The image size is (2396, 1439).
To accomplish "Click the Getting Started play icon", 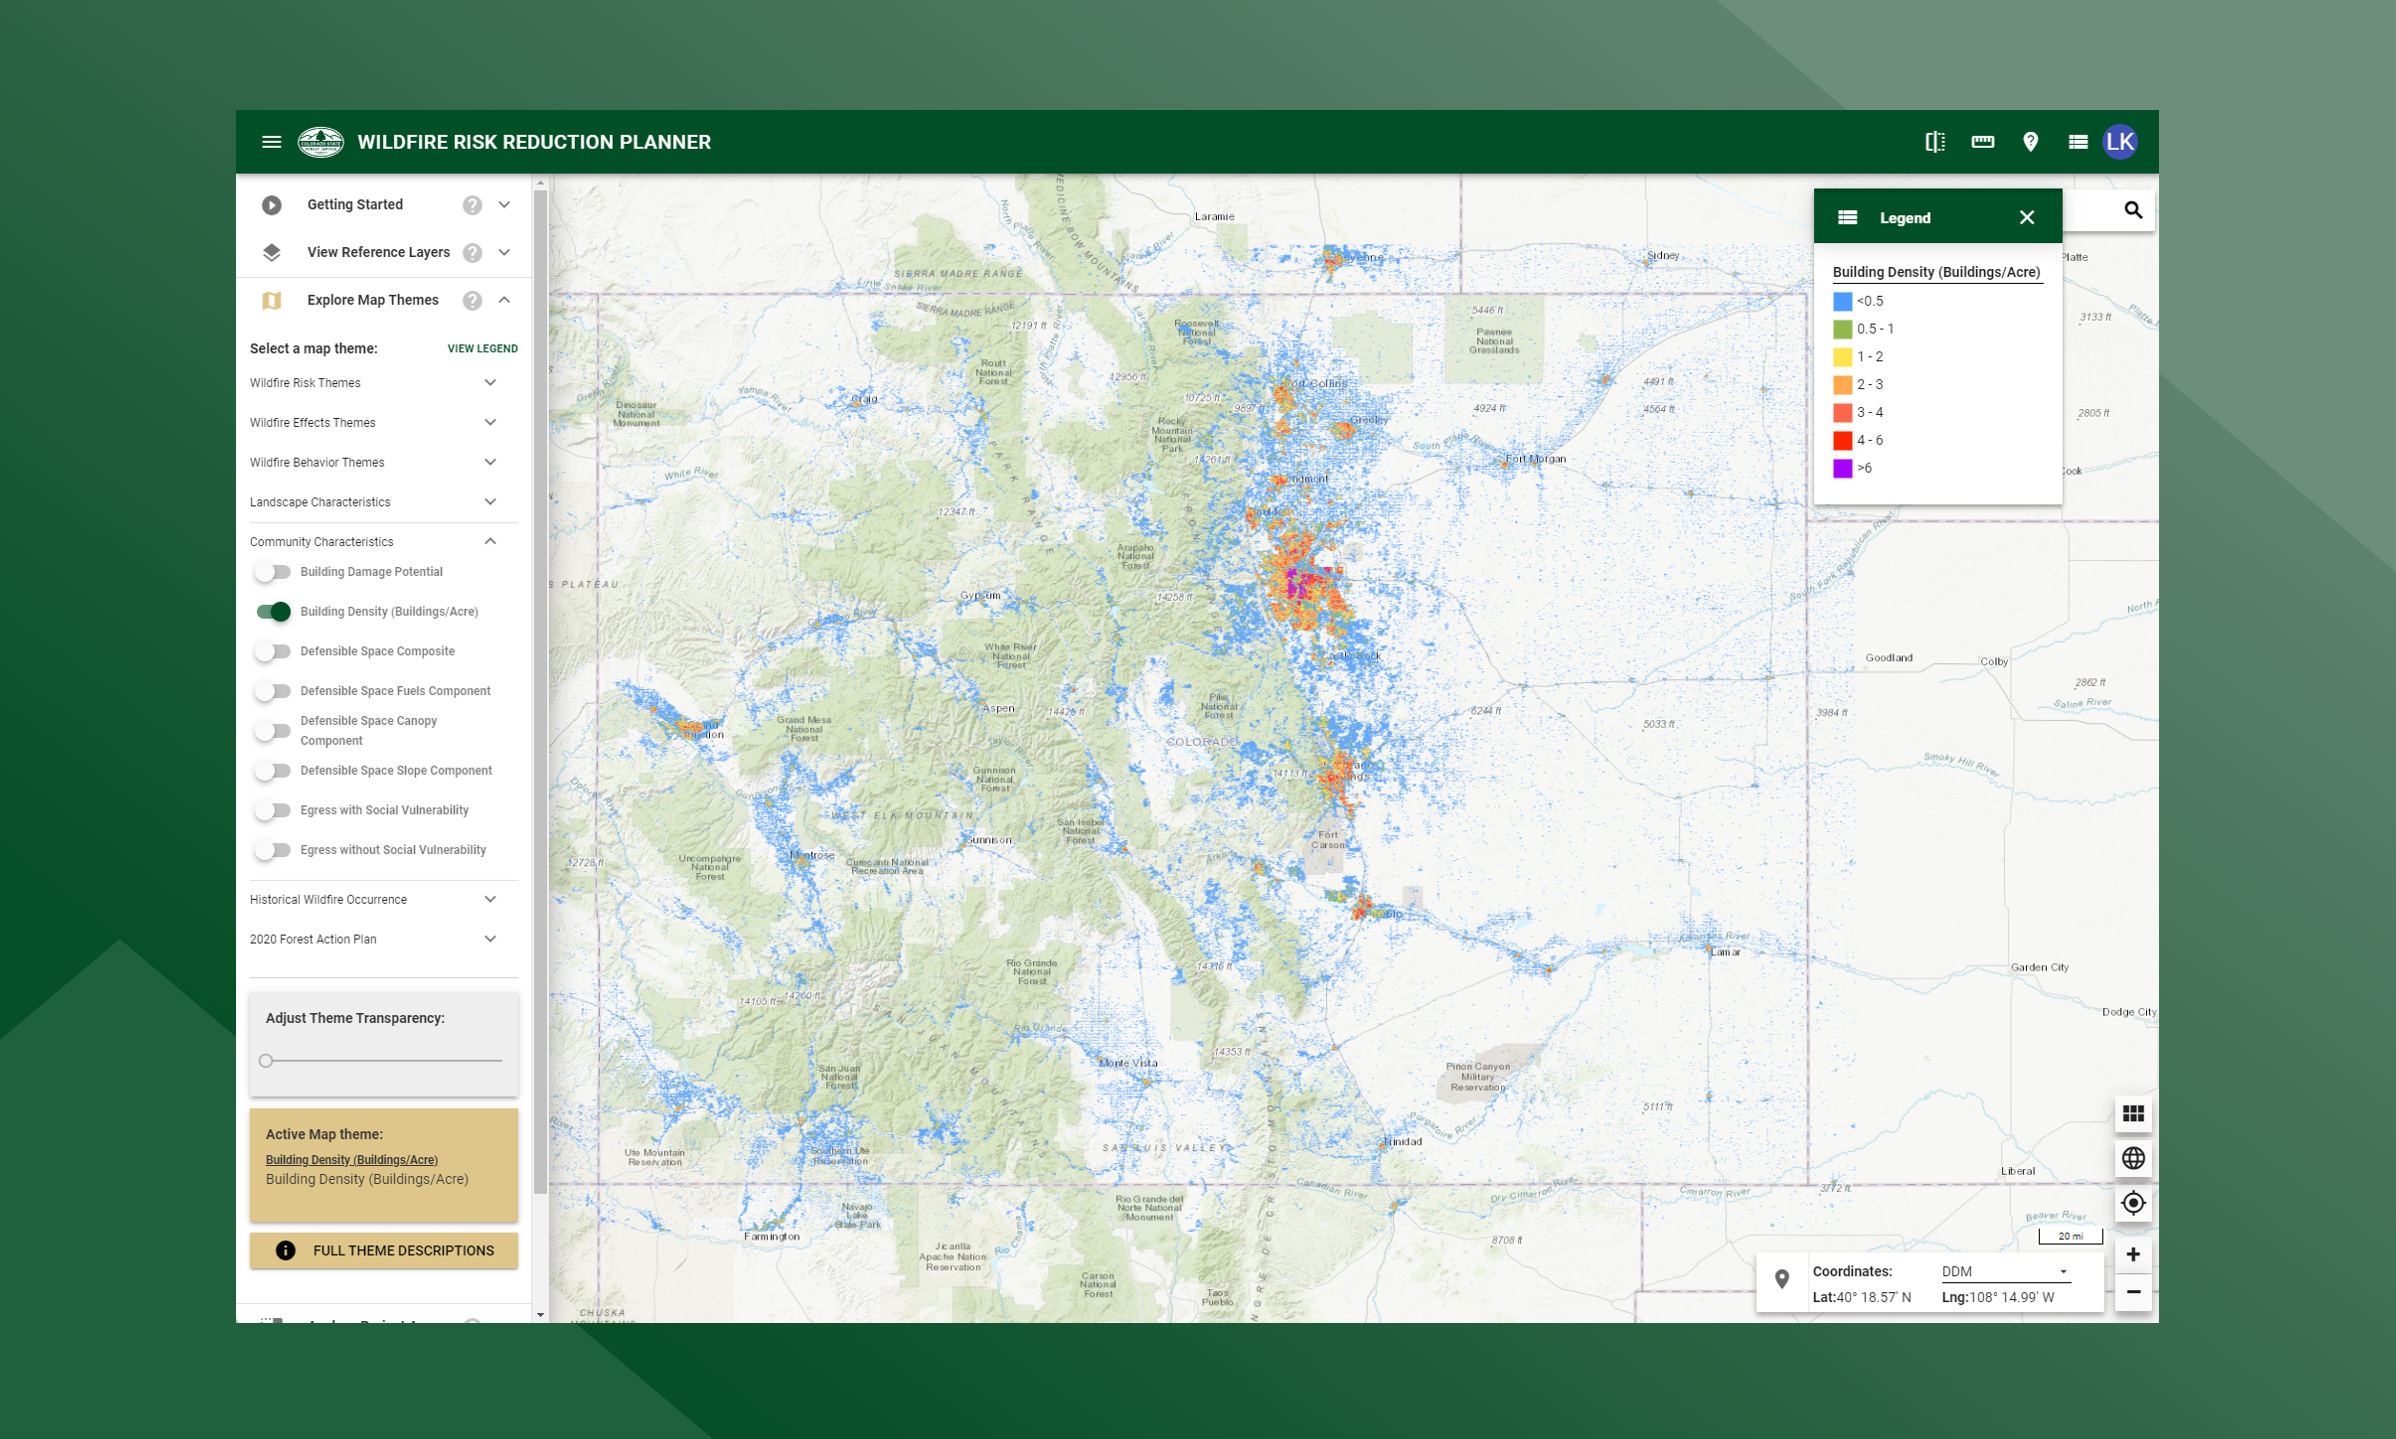I will [271, 205].
